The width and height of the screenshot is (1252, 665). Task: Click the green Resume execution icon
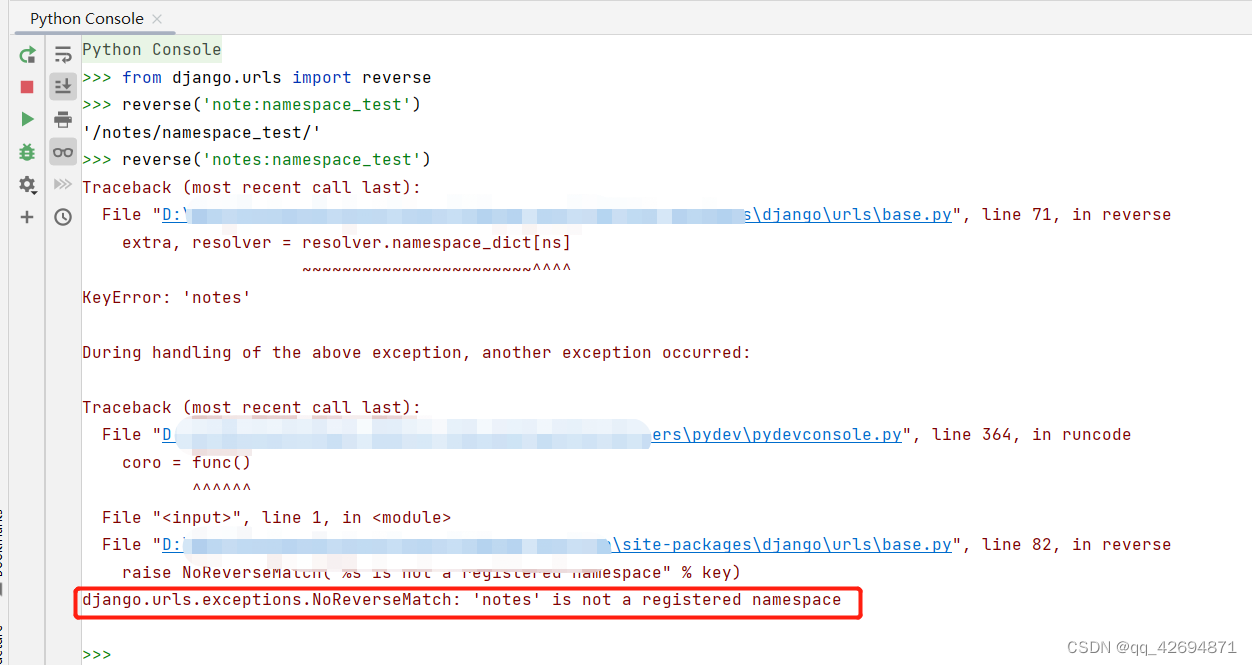[x=27, y=118]
